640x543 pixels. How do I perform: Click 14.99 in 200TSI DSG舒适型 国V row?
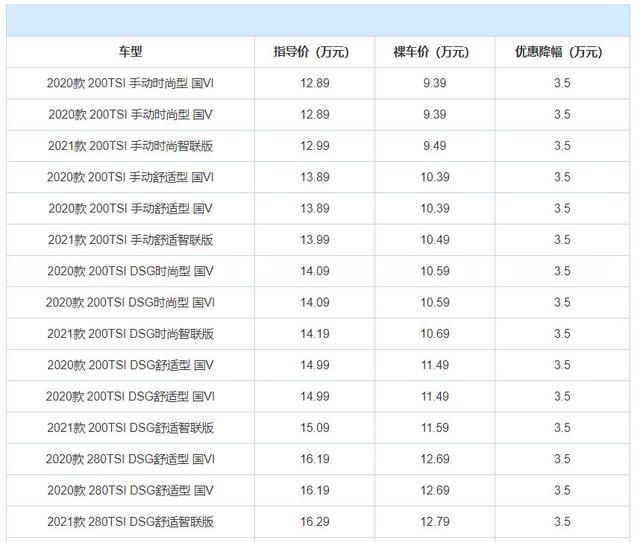click(x=315, y=365)
